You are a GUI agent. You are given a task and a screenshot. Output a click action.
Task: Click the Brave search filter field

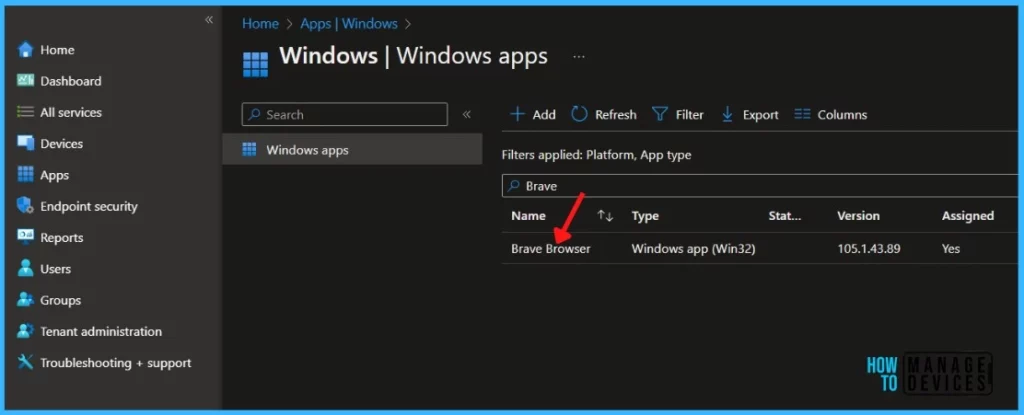(761, 186)
